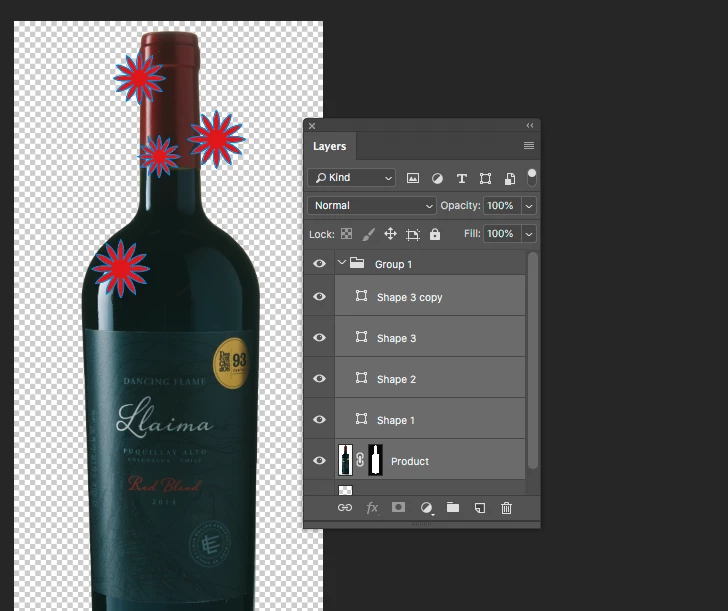728x611 pixels.
Task: Filter layers by adjustment layers icon
Action: click(x=437, y=178)
